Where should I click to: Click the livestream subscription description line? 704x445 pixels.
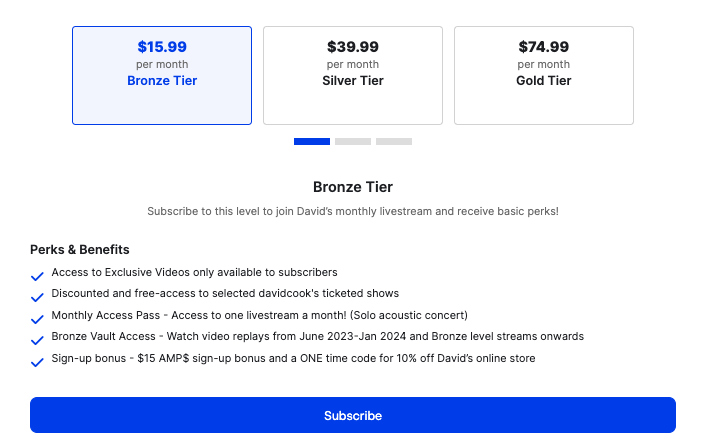[353, 212]
